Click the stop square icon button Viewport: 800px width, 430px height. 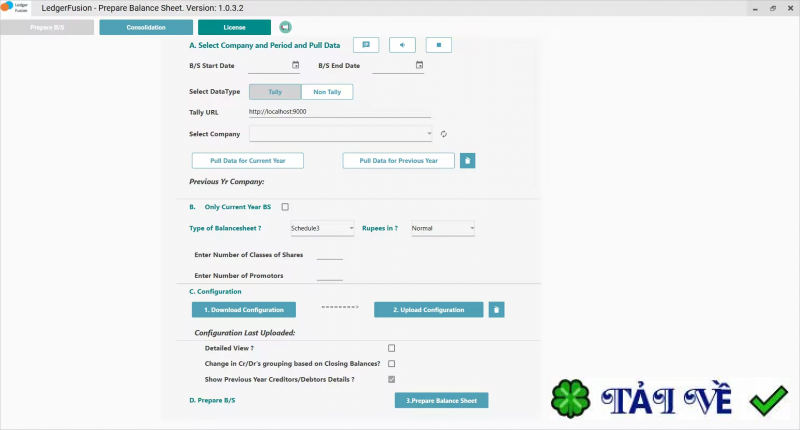click(438, 45)
